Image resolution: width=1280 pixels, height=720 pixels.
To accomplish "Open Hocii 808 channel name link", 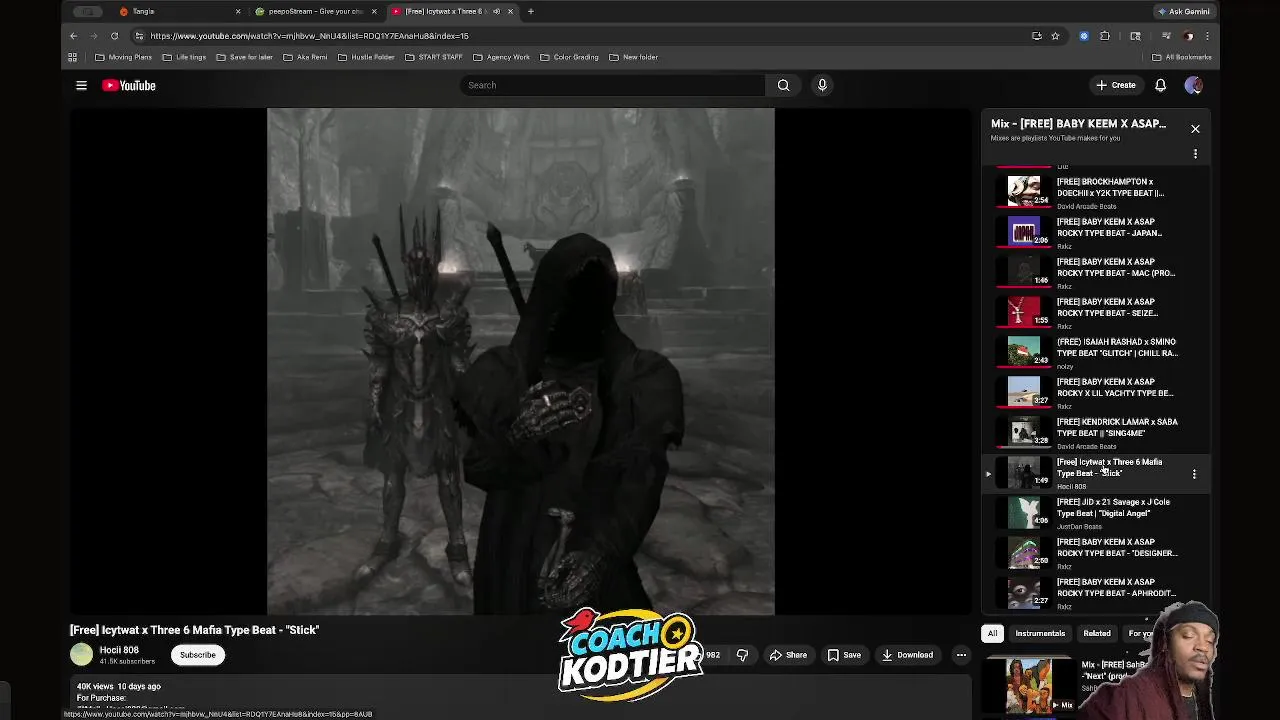I will [119, 650].
